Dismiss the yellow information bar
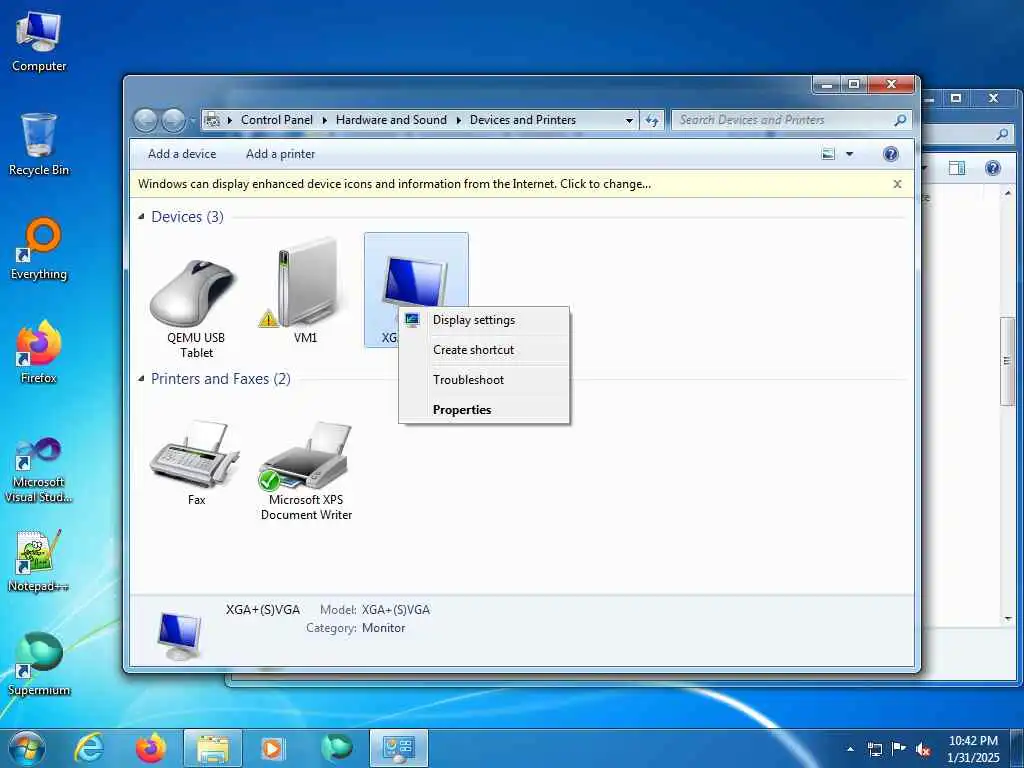1024x768 pixels. pos(897,184)
